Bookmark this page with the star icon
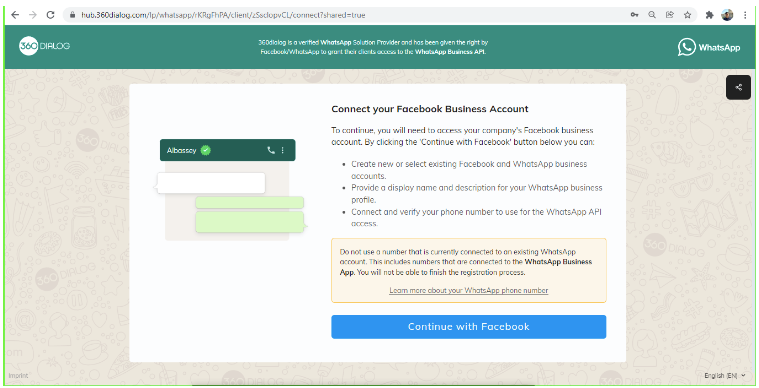 pyautogui.click(x=687, y=15)
